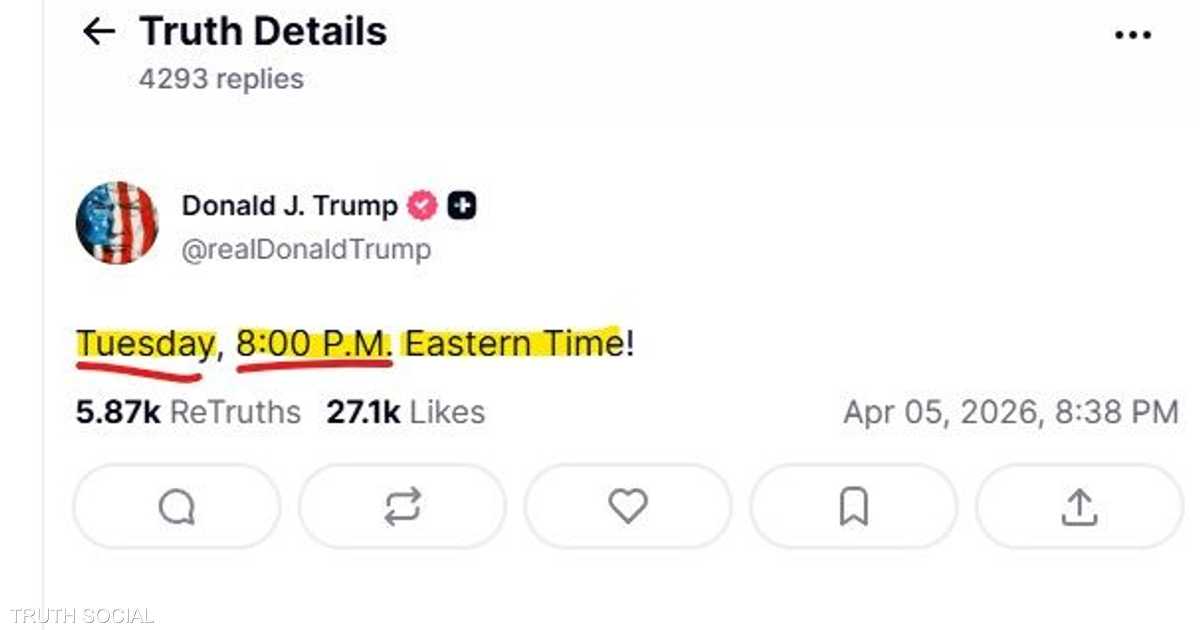View the 5.87k ReTruths list
Viewport: 1200px width, 630px height.
(188, 412)
